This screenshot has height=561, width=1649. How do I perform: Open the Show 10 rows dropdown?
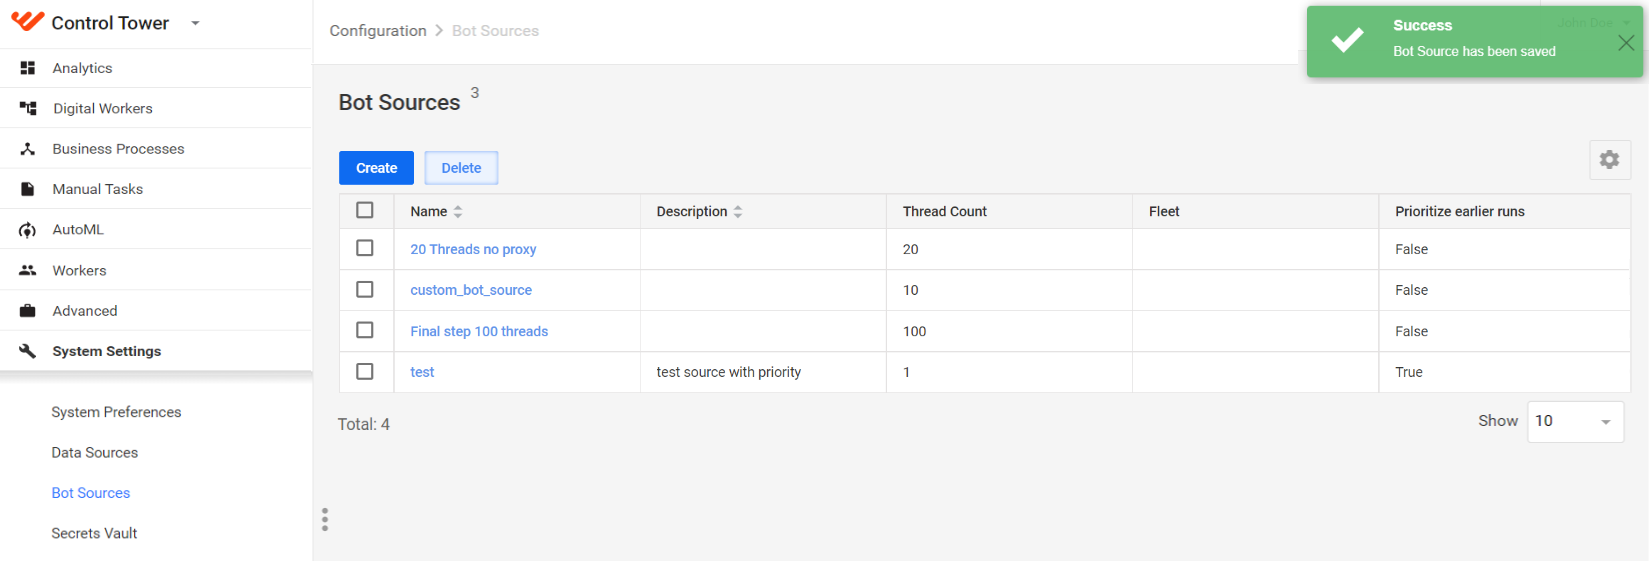pos(1575,421)
